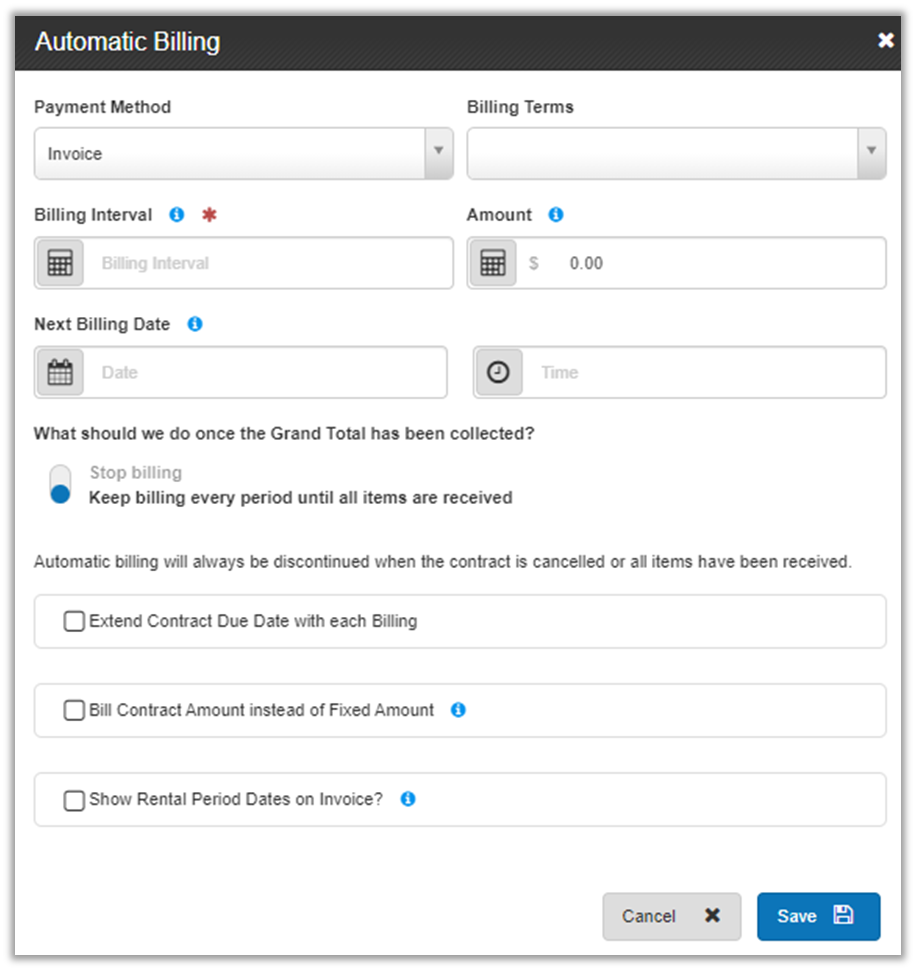Click the calculator icon beside Billing Interval field
This screenshot has height=971, width=916.
(x=60, y=263)
